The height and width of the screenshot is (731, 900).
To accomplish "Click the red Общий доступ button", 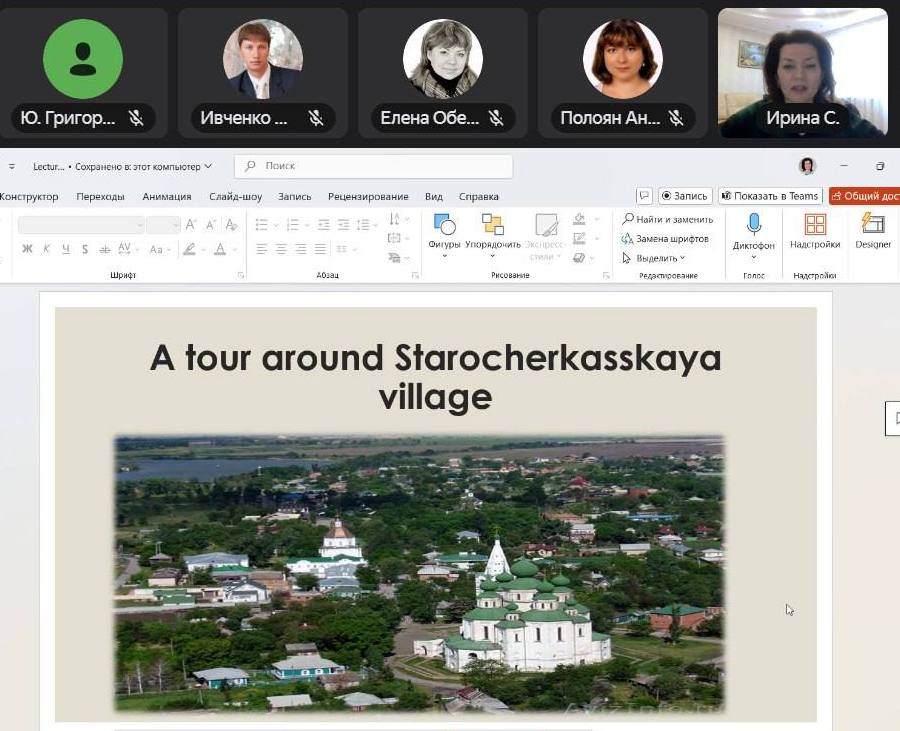I will (x=865, y=196).
